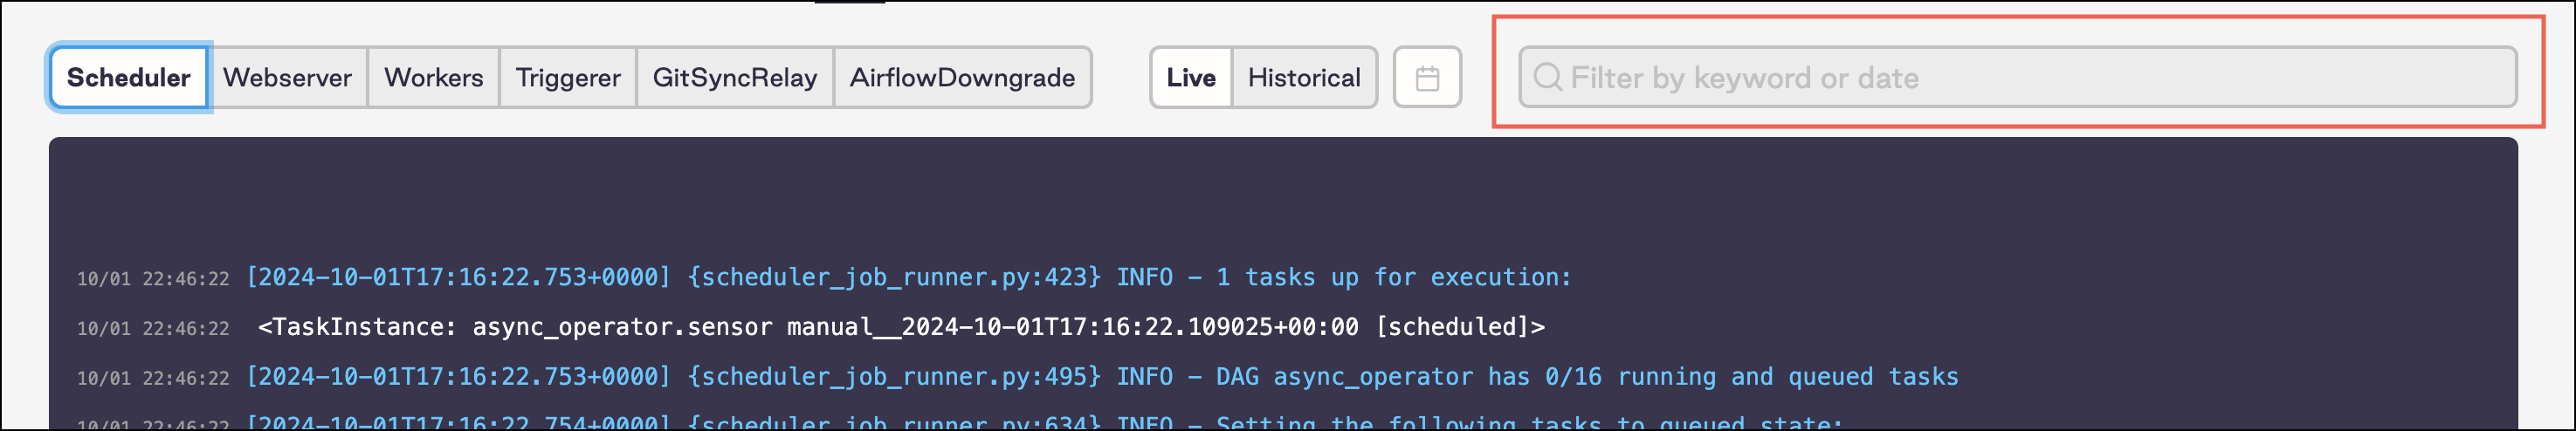This screenshot has width=2576, height=431.
Task: Click the scheduler_job_runner.py:423 source reference
Action: click(x=894, y=277)
